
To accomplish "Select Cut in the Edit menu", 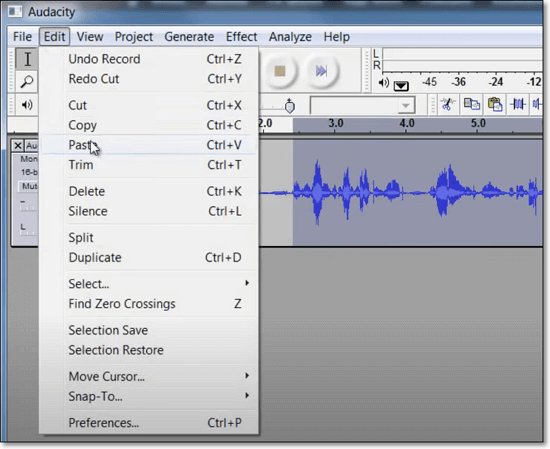I will [149, 105].
